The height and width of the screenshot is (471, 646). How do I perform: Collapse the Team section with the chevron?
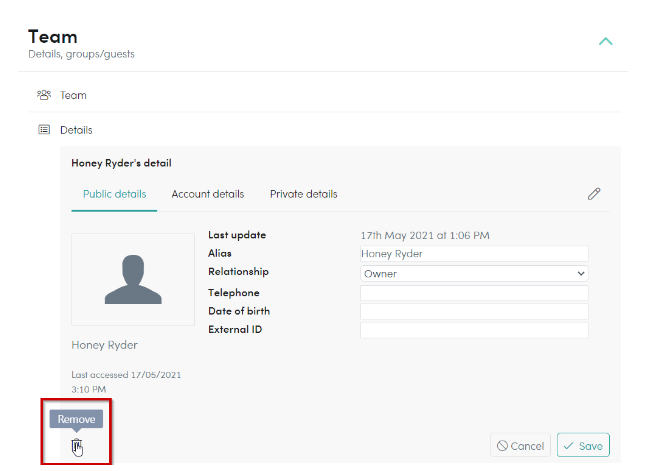(605, 41)
